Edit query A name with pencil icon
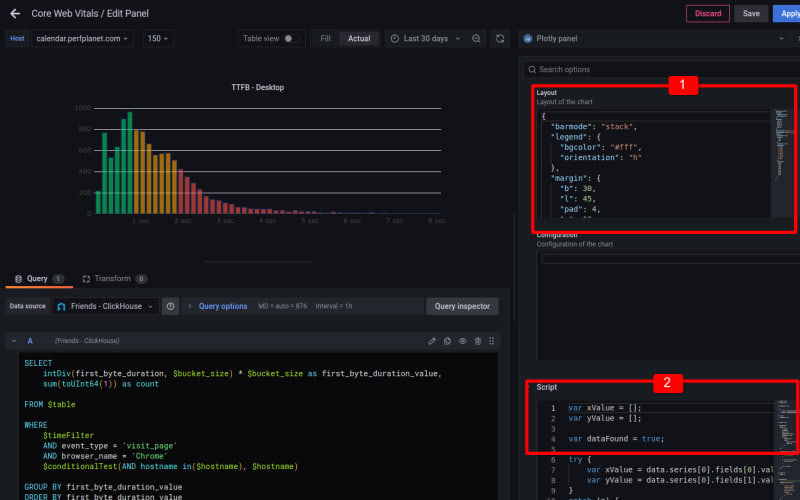The width and height of the screenshot is (800, 500). tap(432, 341)
